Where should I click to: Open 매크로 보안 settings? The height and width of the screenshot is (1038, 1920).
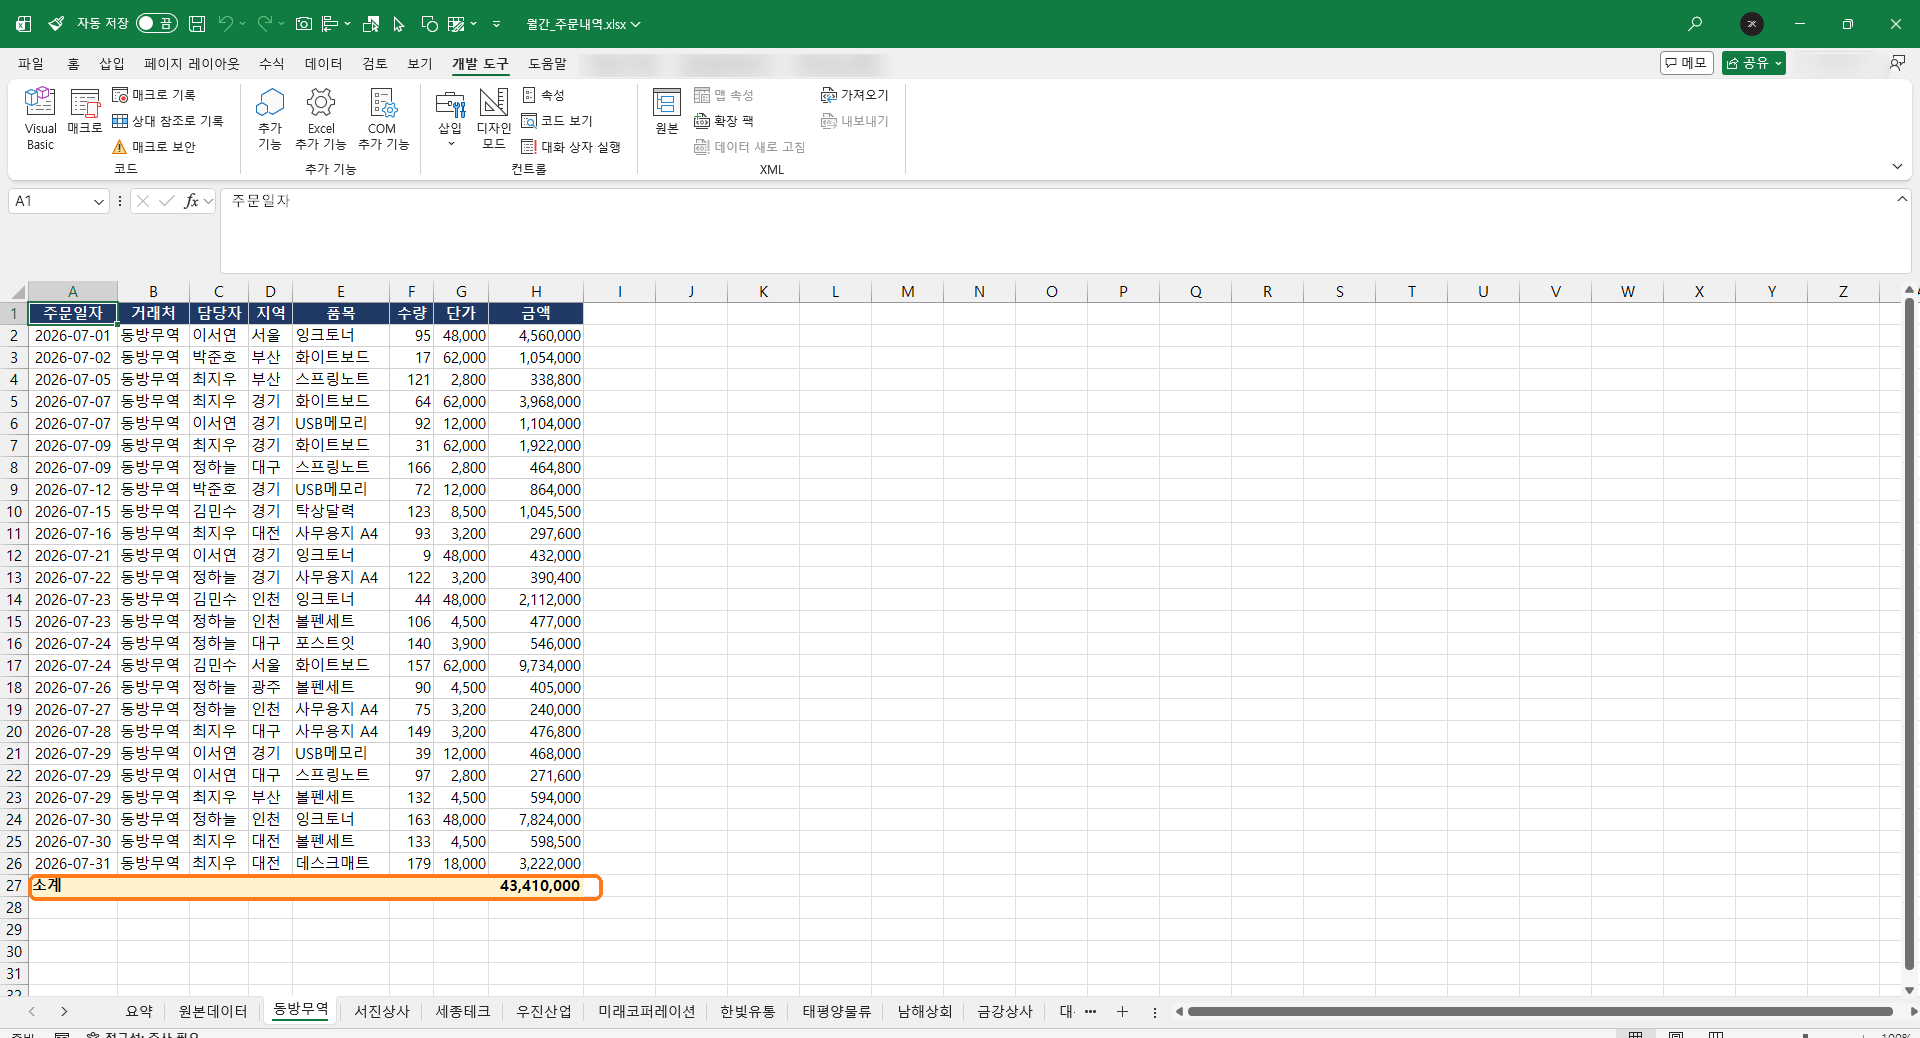point(154,147)
